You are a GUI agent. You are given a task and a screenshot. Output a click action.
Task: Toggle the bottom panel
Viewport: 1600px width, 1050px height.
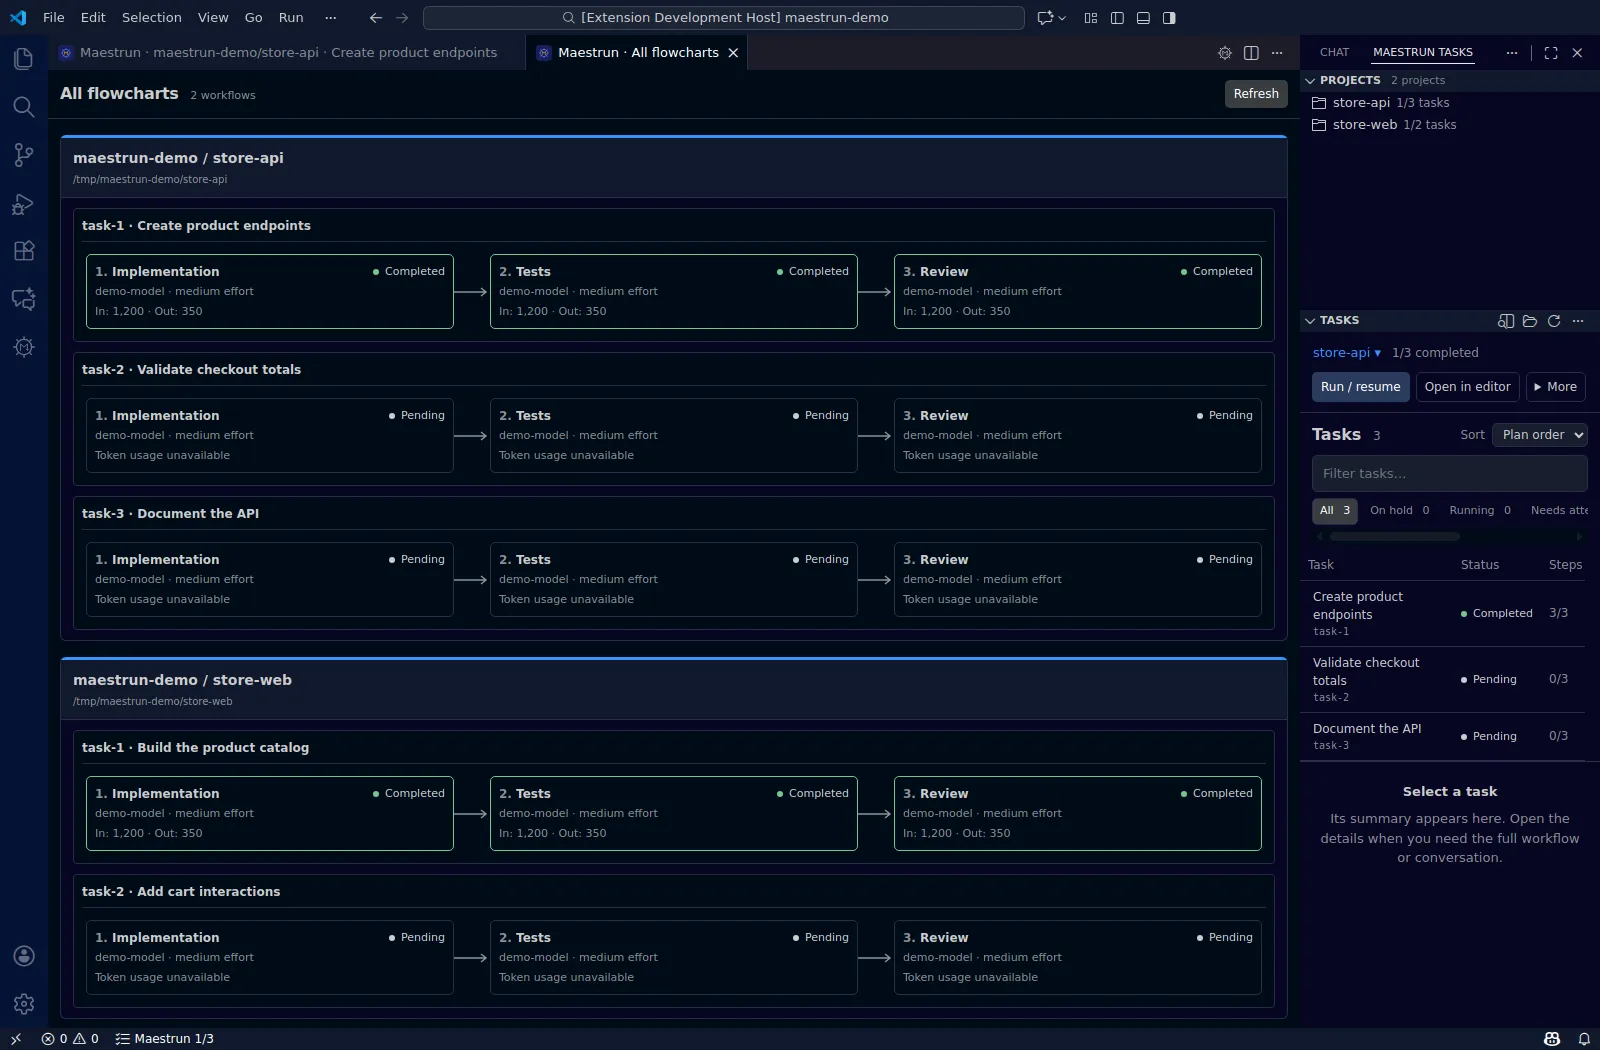(1143, 18)
